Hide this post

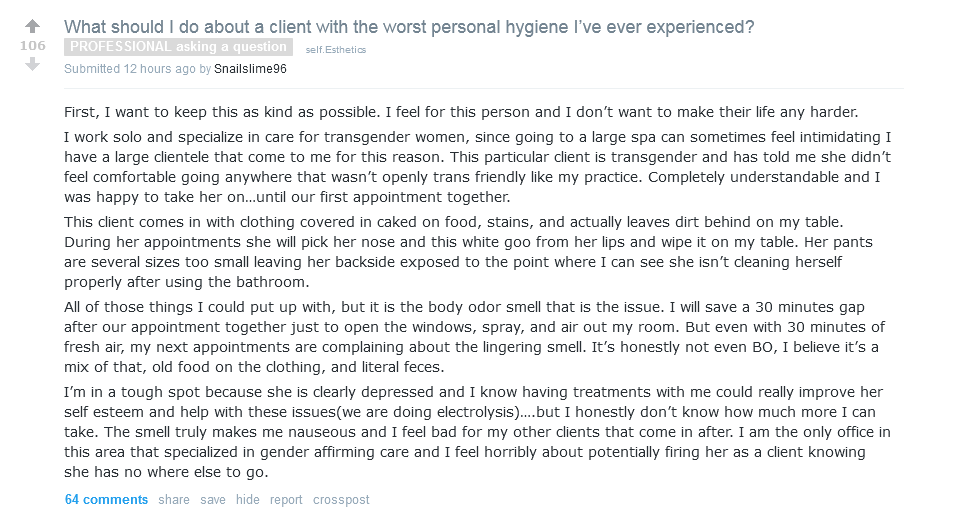[x=247, y=500]
